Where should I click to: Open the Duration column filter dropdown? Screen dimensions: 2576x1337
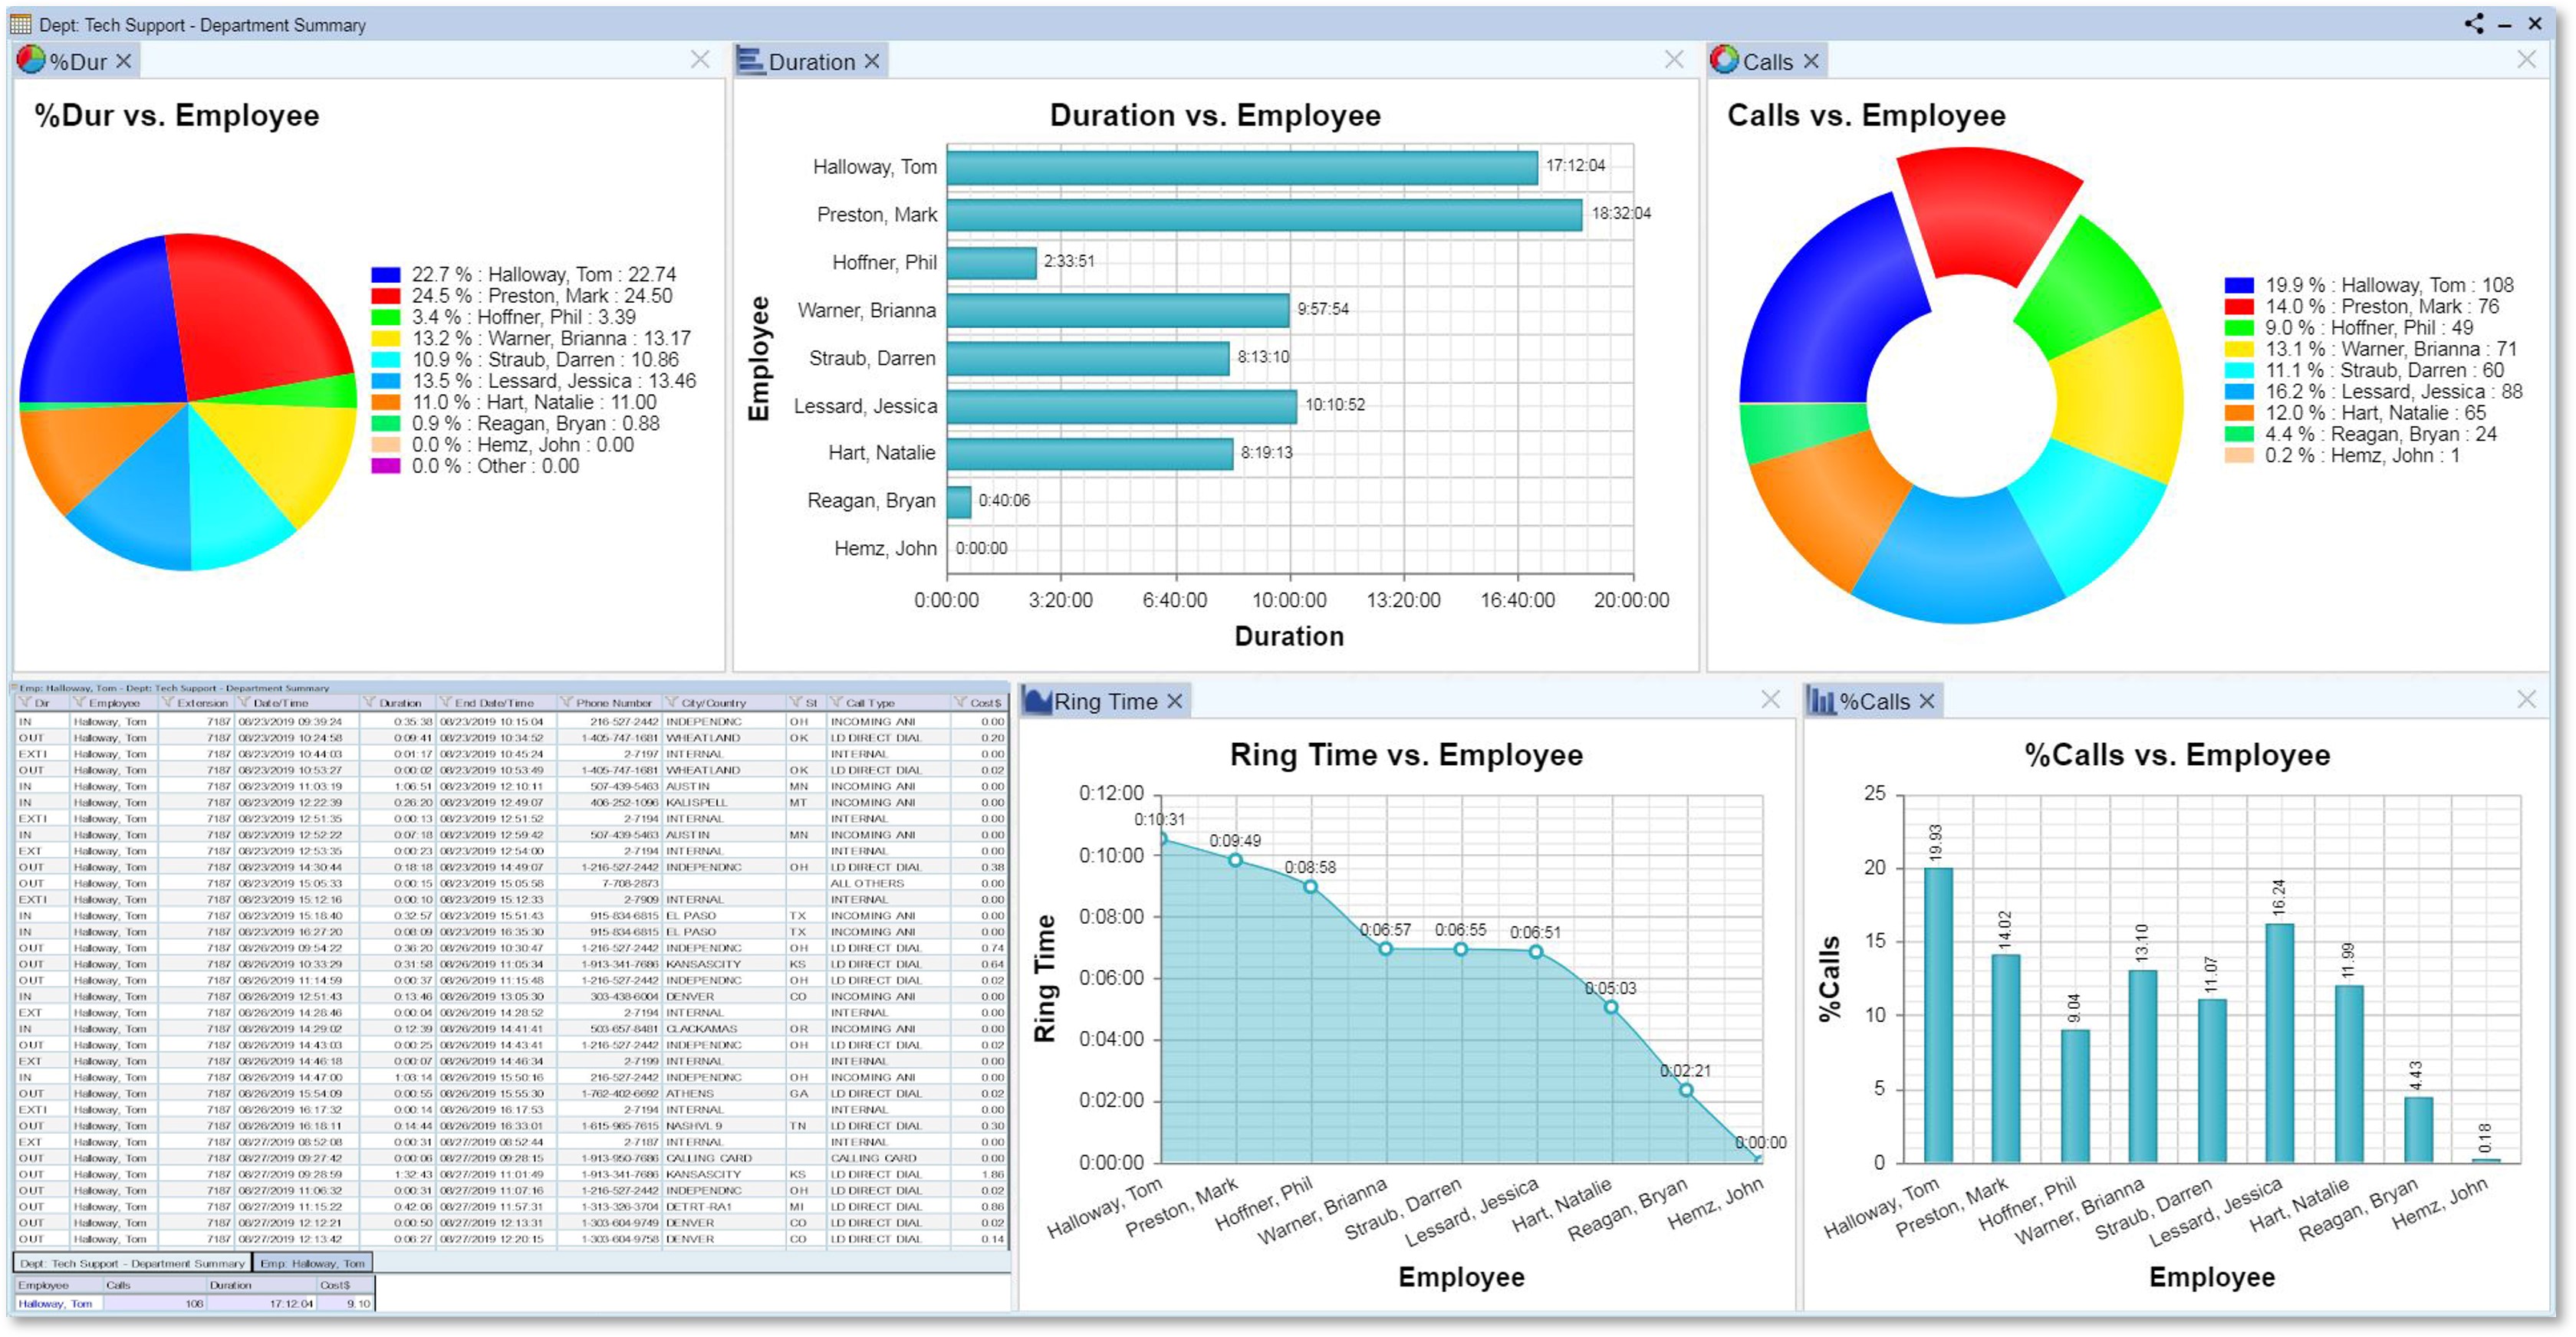370,703
